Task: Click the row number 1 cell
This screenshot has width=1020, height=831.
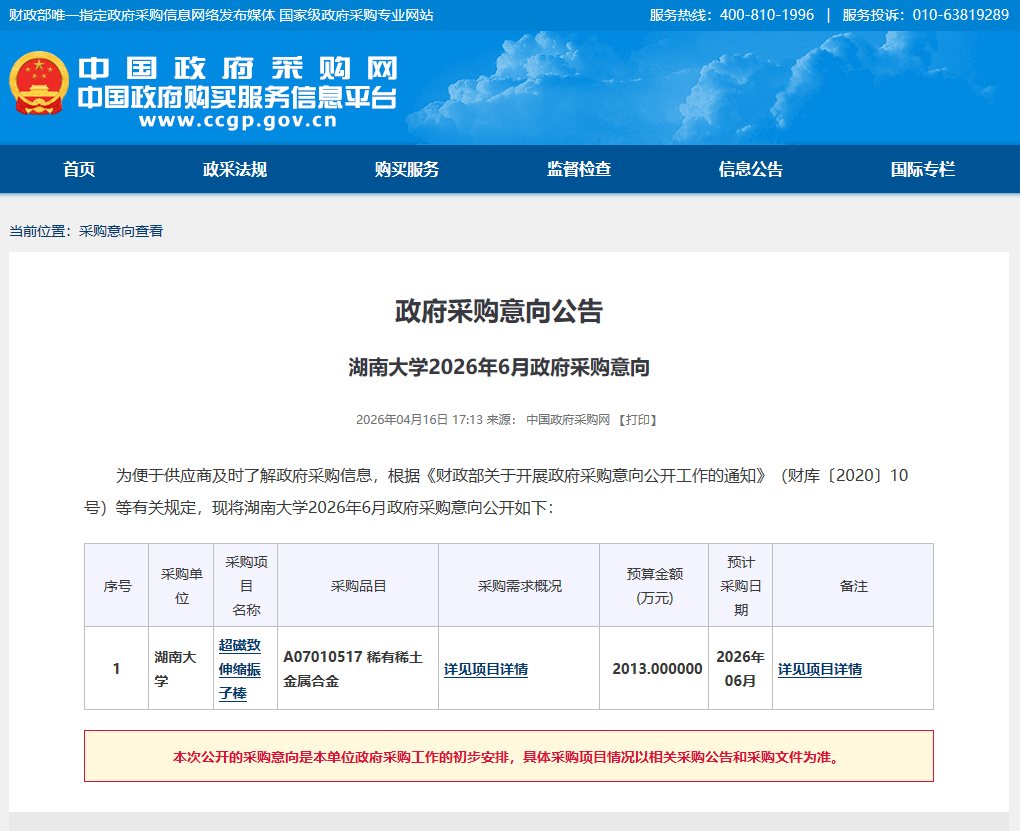Action: [x=117, y=668]
